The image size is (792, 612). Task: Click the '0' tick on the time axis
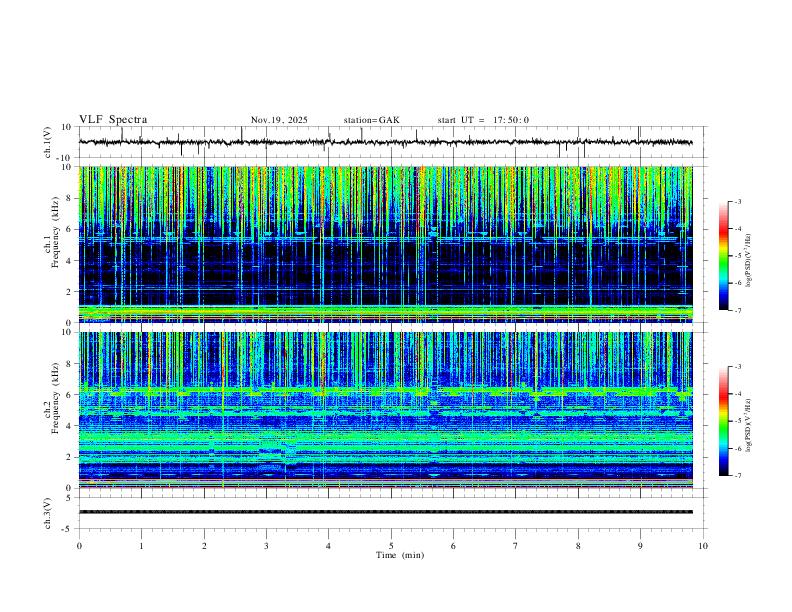coord(79,546)
